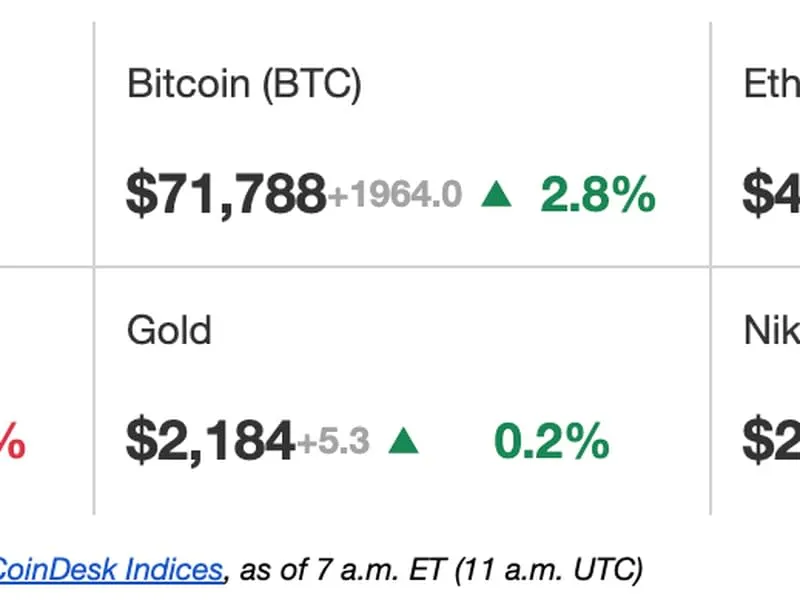Click the empty top-left table cell
The height and width of the screenshot is (600, 800).
pyautogui.click(x=45, y=140)
